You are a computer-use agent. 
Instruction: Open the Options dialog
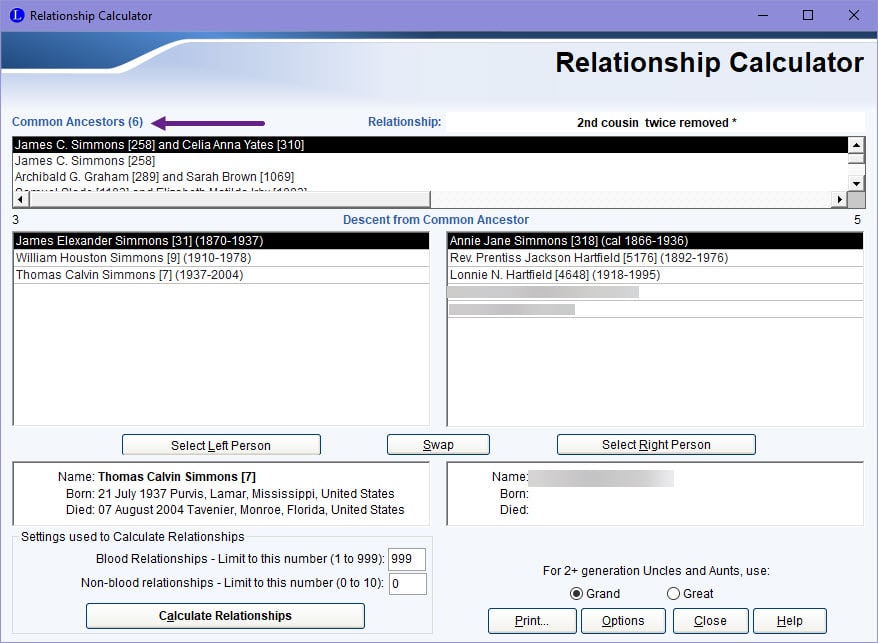tap(622, 620)
